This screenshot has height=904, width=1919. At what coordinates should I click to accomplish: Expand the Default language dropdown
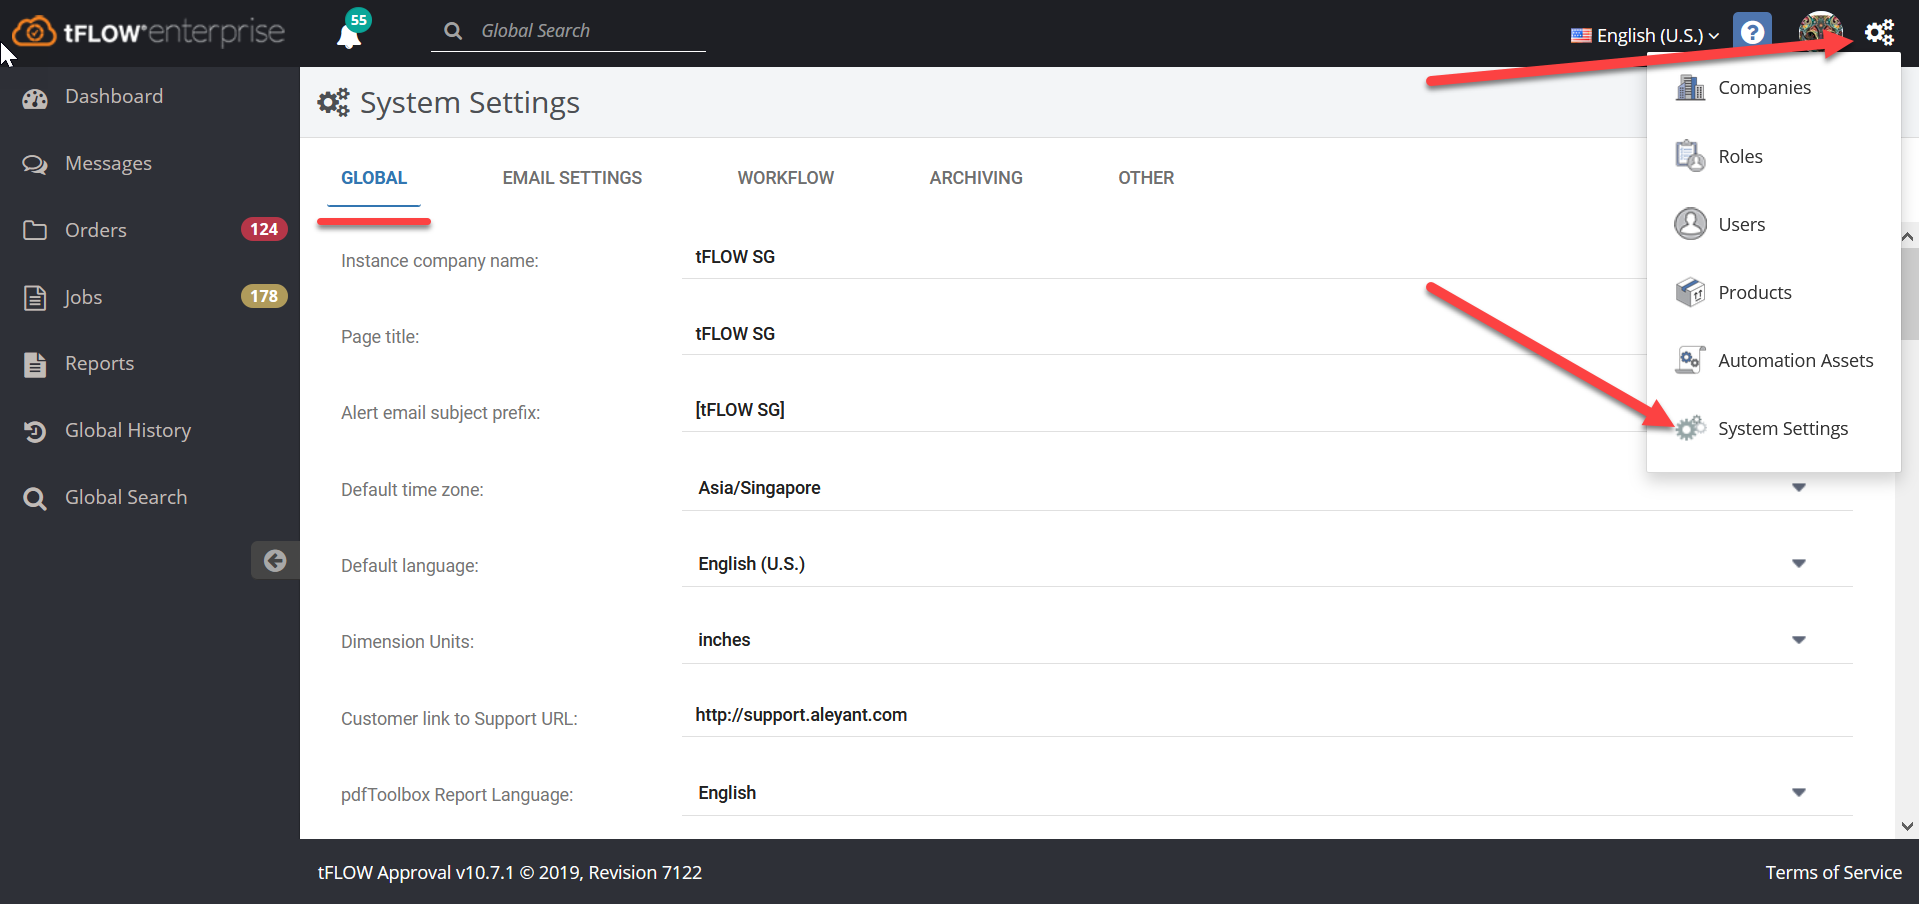tap(1798, 564)
